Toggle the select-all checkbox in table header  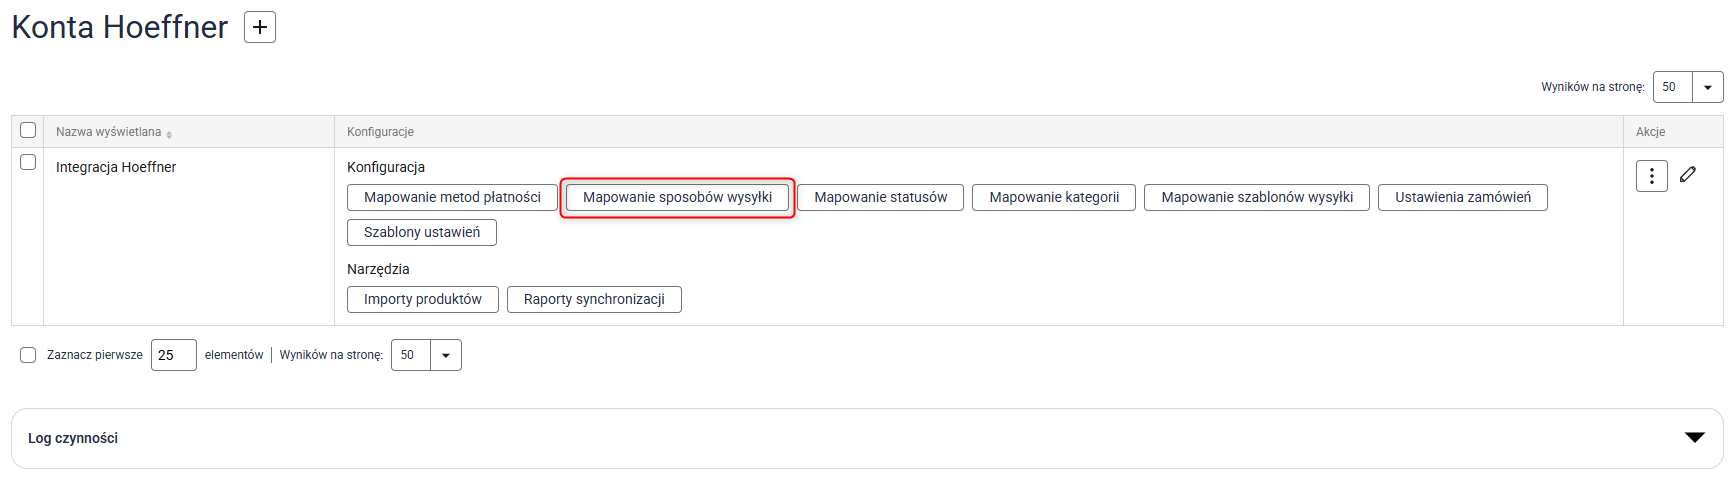click(28, 131)
